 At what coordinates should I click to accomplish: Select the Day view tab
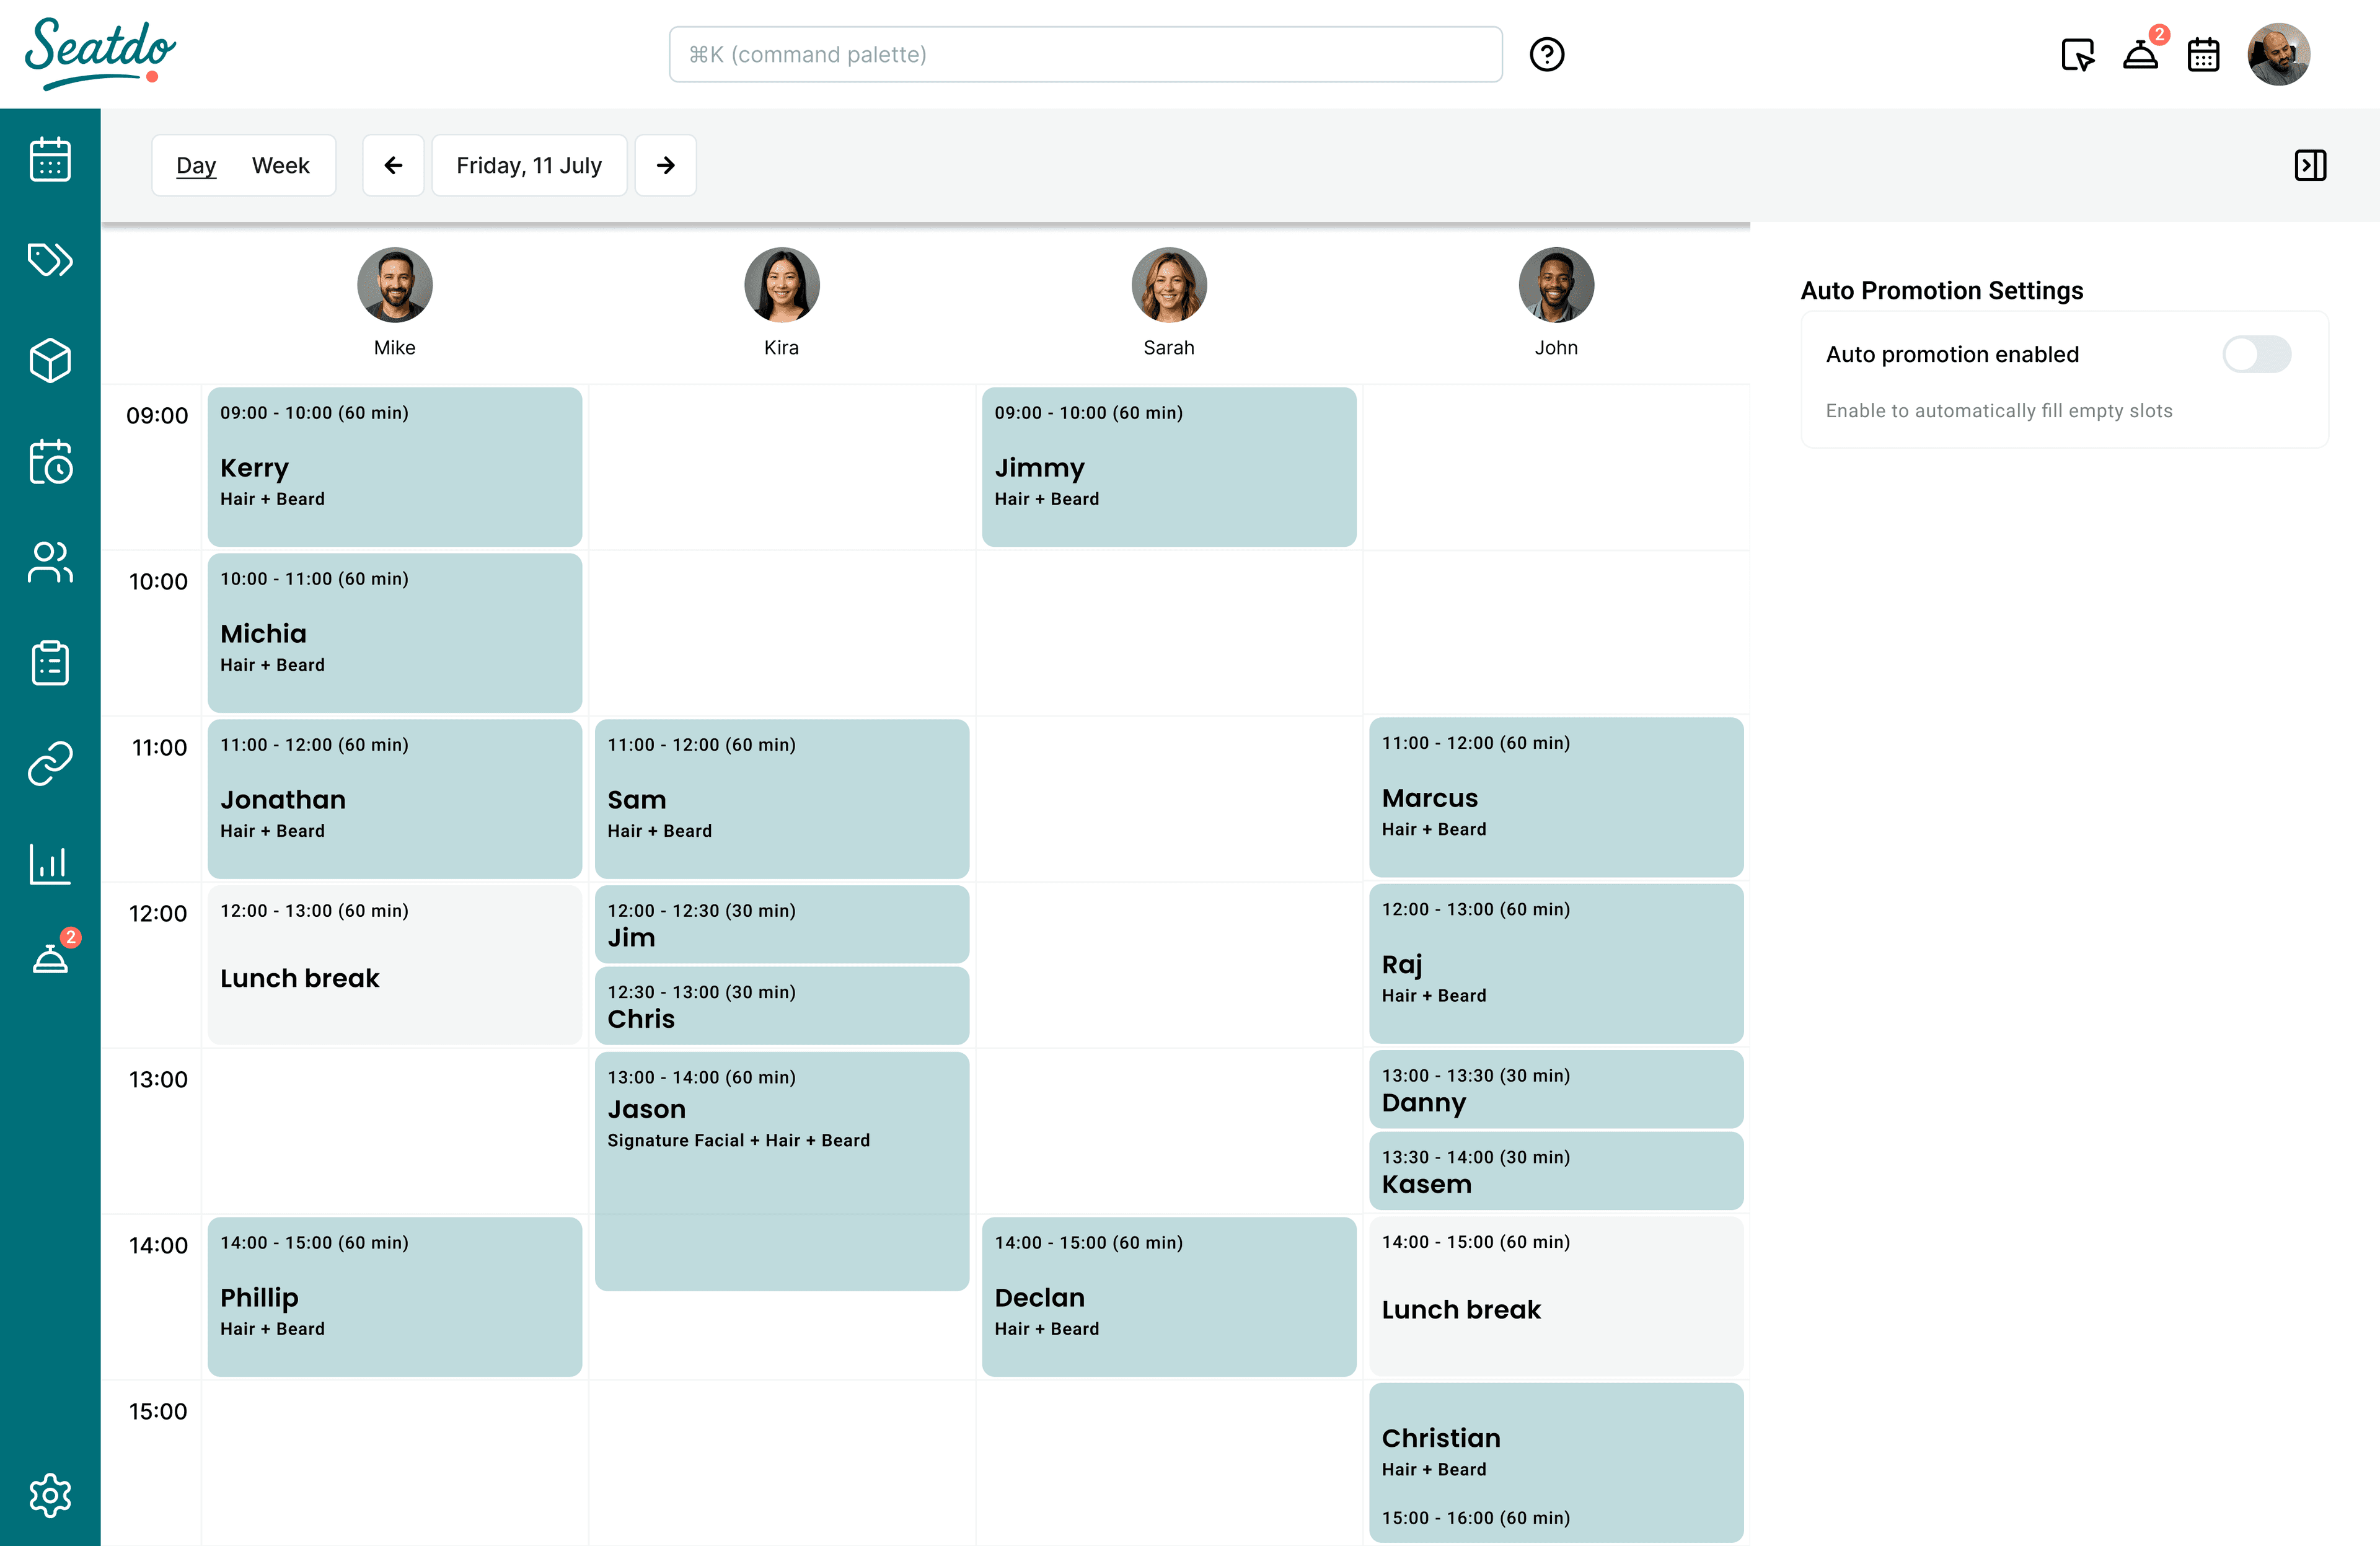click(196, 165)
